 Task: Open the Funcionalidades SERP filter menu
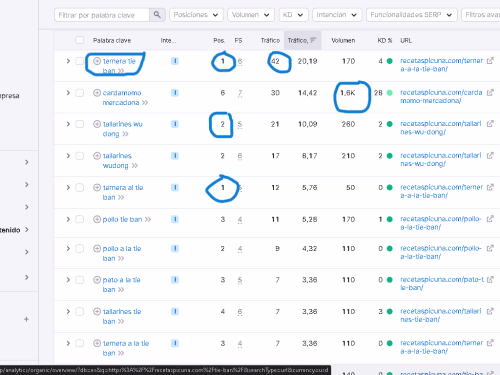point(411,15)
